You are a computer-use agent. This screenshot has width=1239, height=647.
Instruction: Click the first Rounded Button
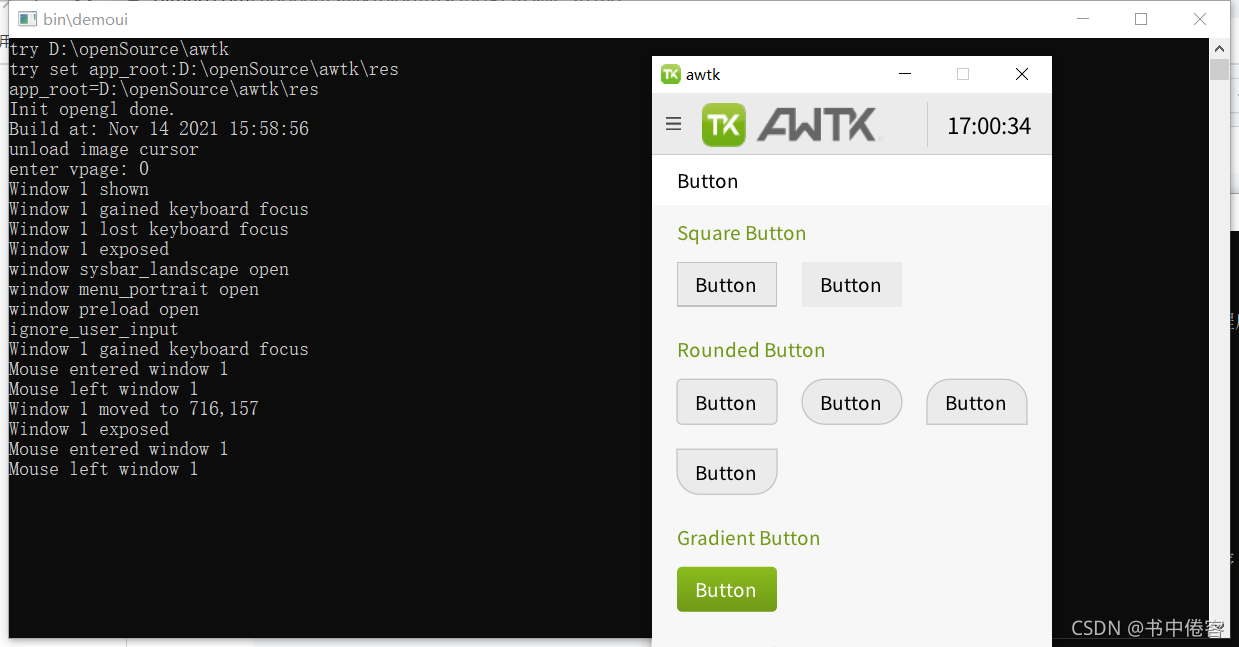pyautogui.click(x=727, y=402)
